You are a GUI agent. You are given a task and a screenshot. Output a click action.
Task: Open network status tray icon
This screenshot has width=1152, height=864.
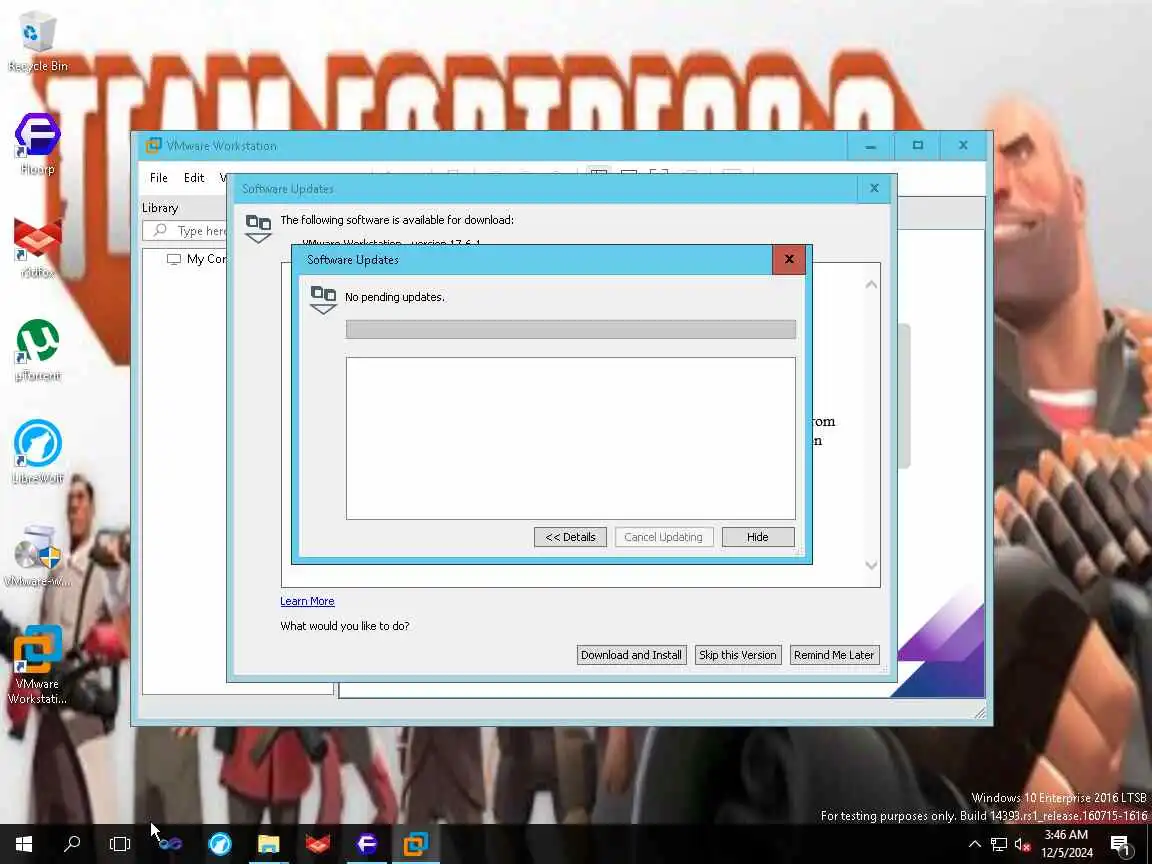click(x=998, y=844)
